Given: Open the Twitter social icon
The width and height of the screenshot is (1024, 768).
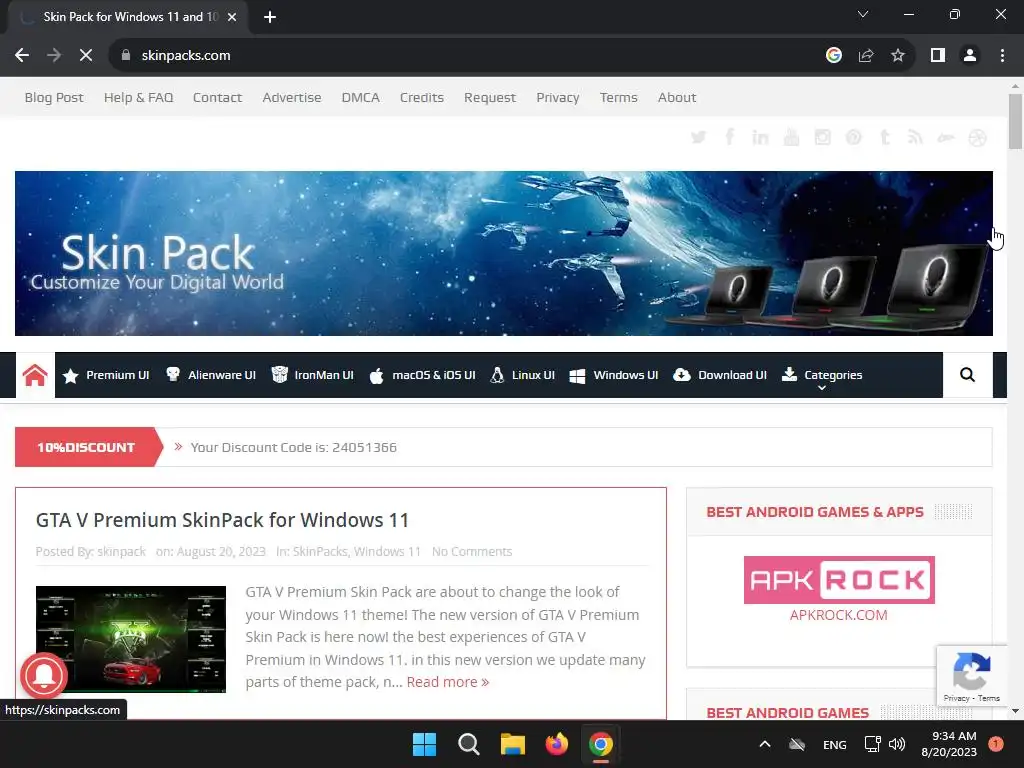Looking at the screenshot, I should point(698,137).
